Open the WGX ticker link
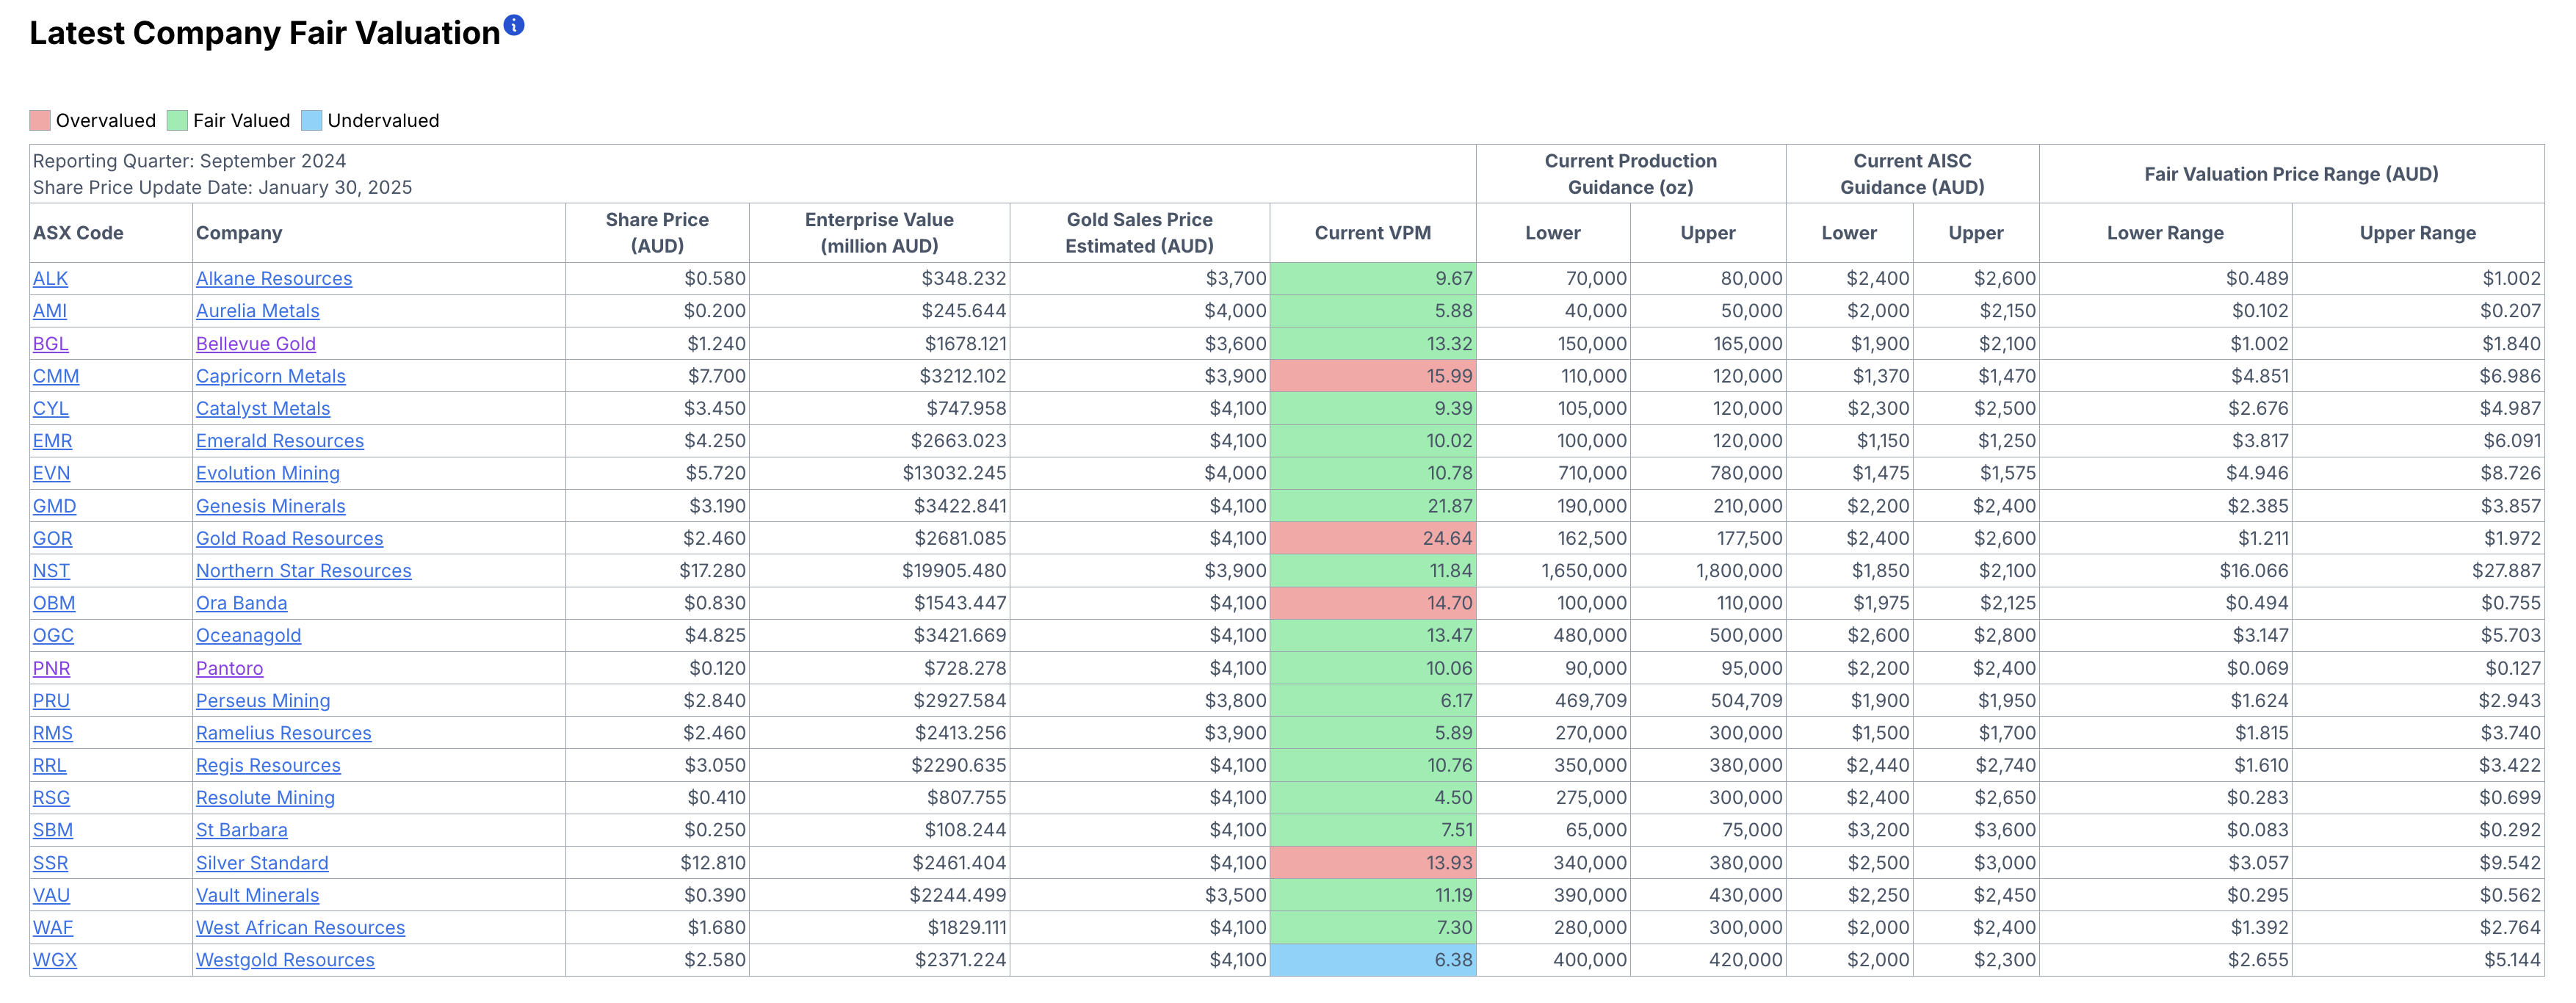Viewport: 2576px width, 1003px height. (x=55, y=960)
